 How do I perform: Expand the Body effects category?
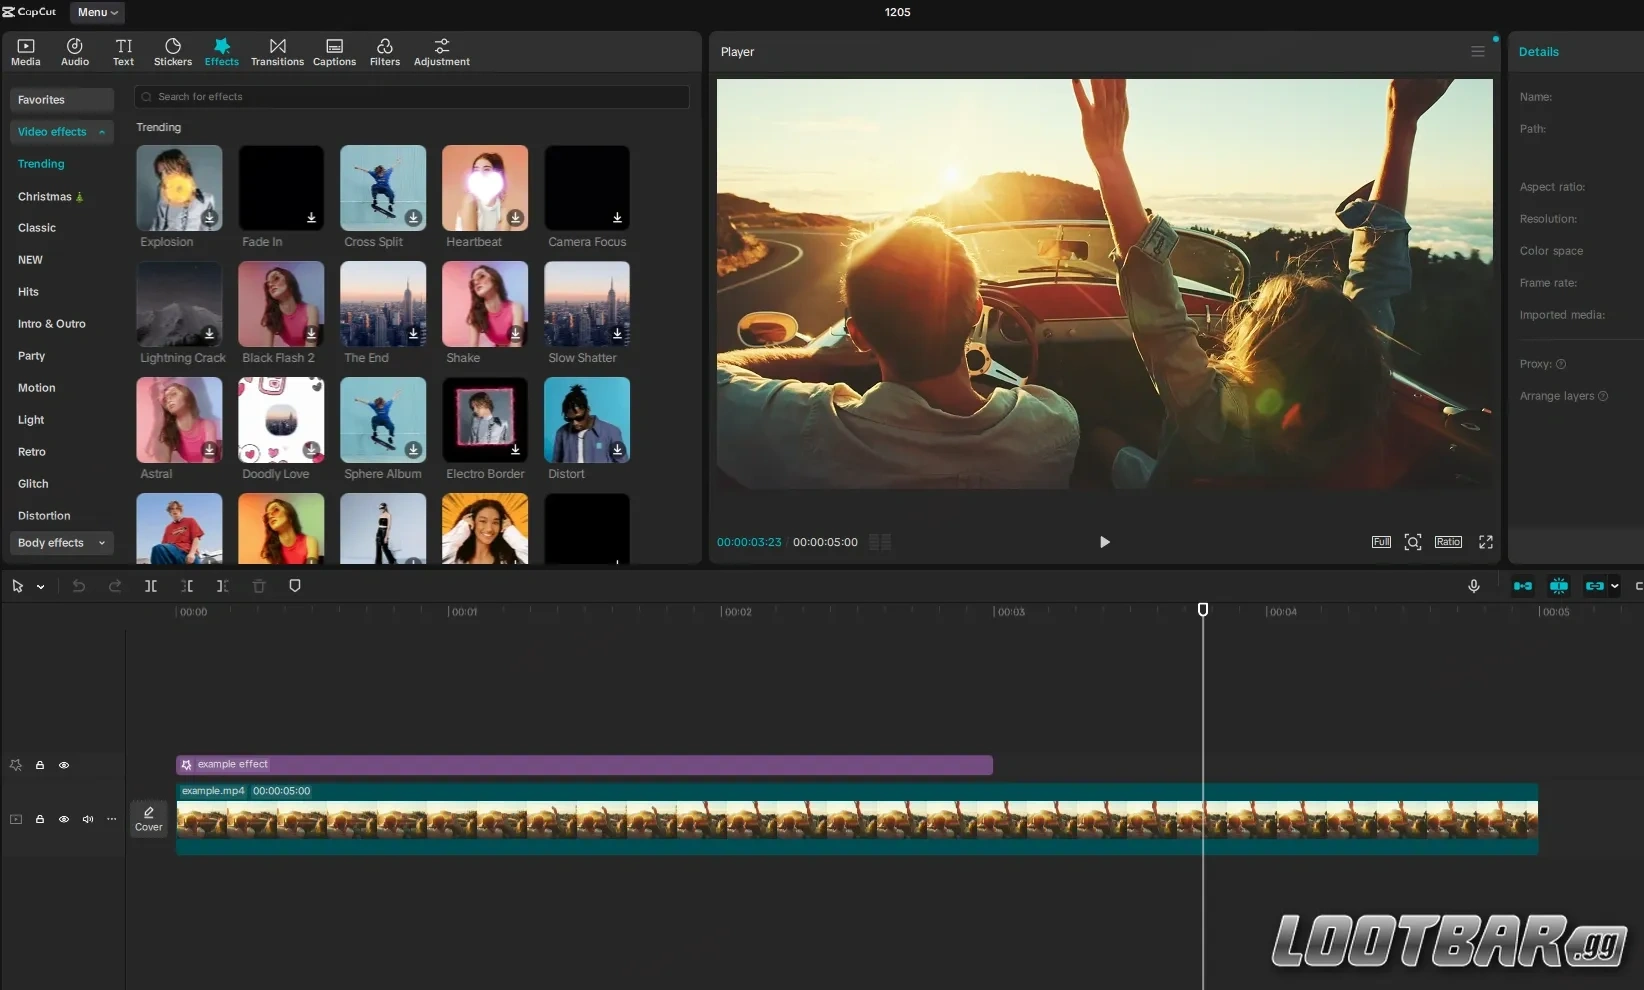61,543
